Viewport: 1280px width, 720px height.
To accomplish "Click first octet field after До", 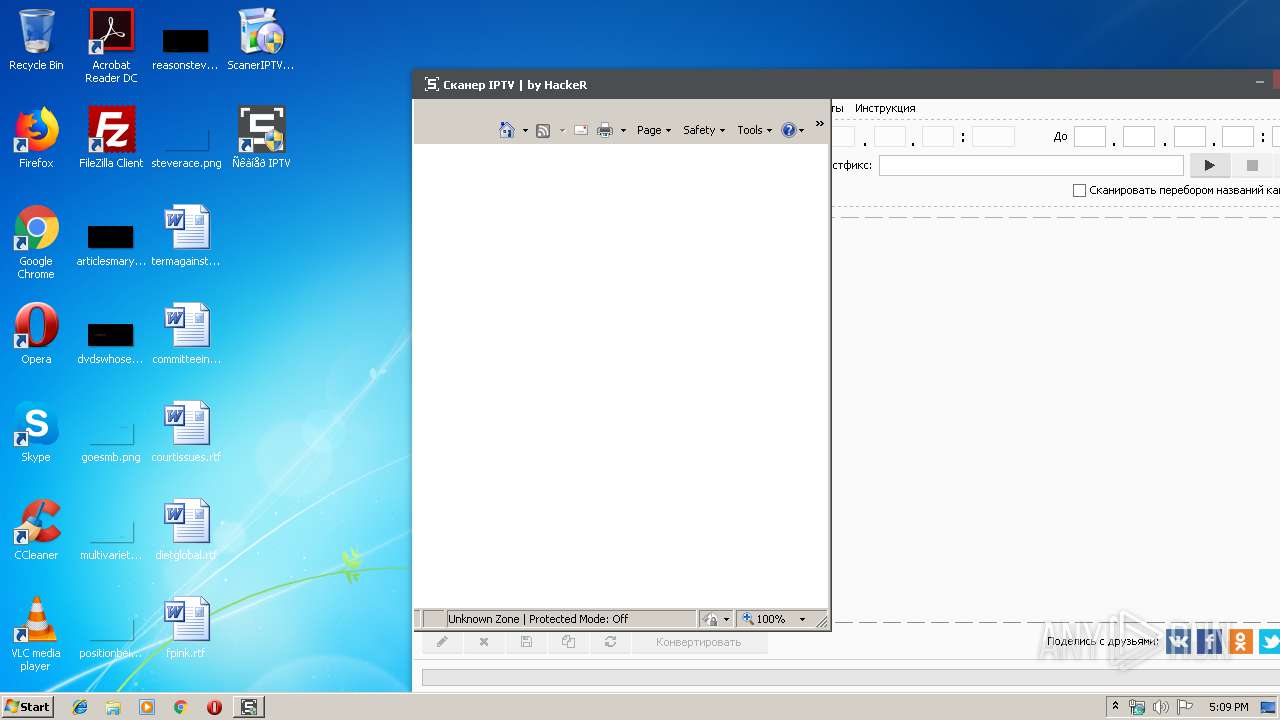I will pyautogui.click(x=1090, y=136).
